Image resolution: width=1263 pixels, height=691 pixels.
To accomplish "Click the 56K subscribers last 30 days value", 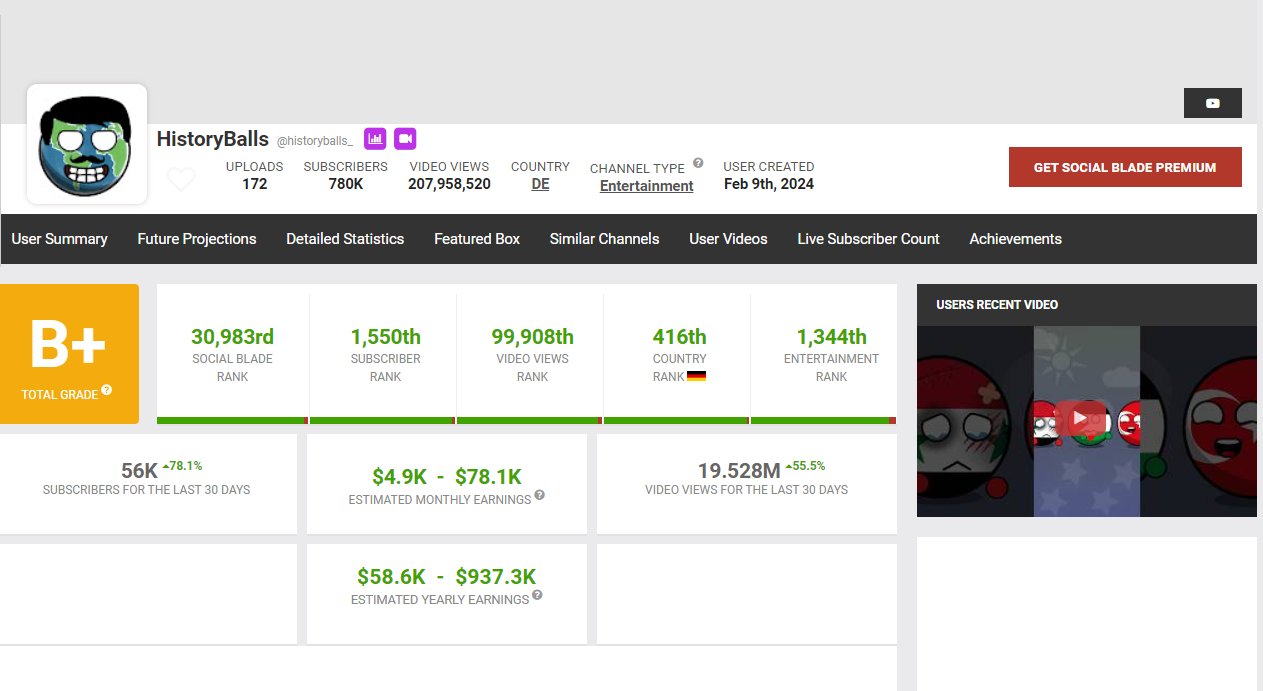I will point(139,471).
